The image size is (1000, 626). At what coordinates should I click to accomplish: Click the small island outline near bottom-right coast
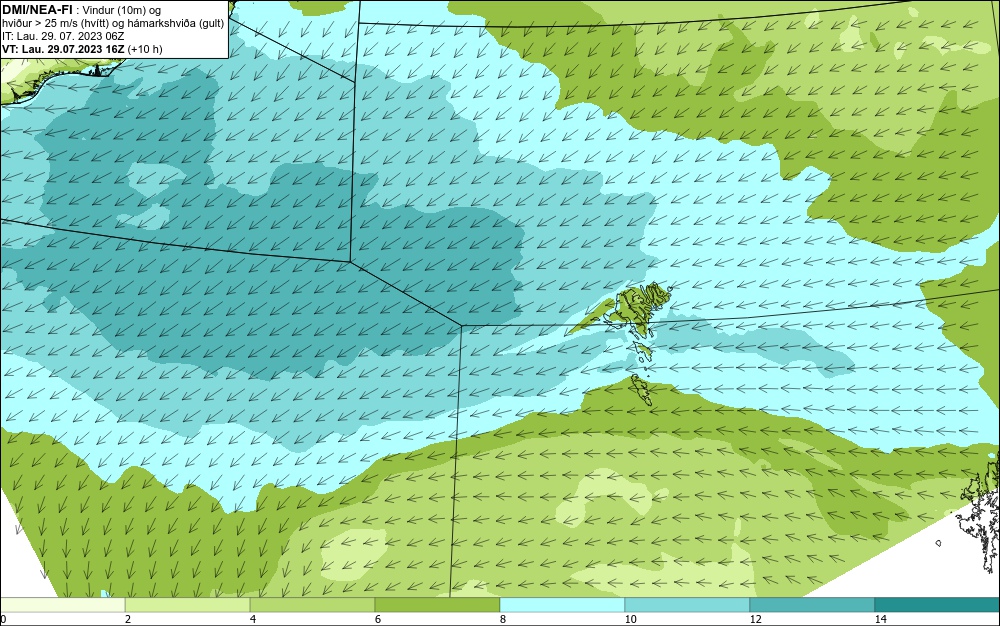tap(939, 543)
